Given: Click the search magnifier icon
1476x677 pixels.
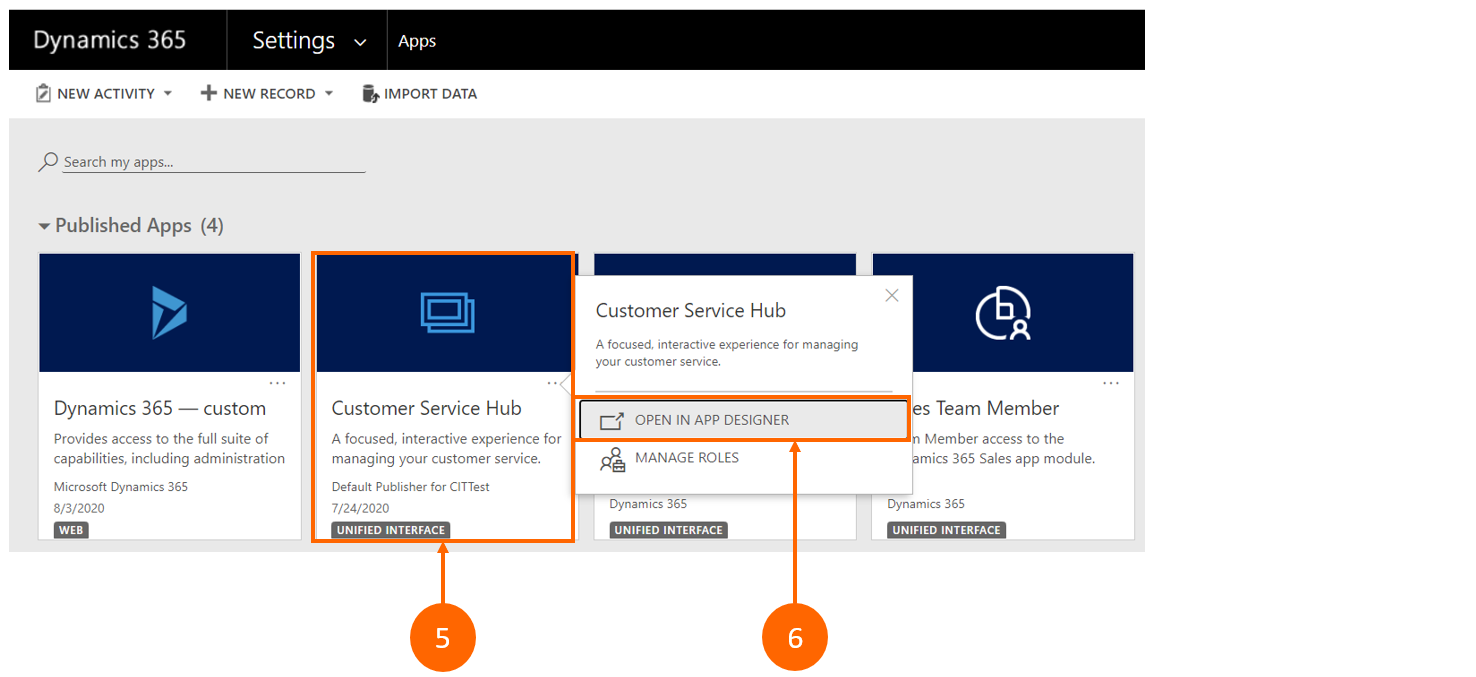Looking at the screenshot, I should click(47, 162).
